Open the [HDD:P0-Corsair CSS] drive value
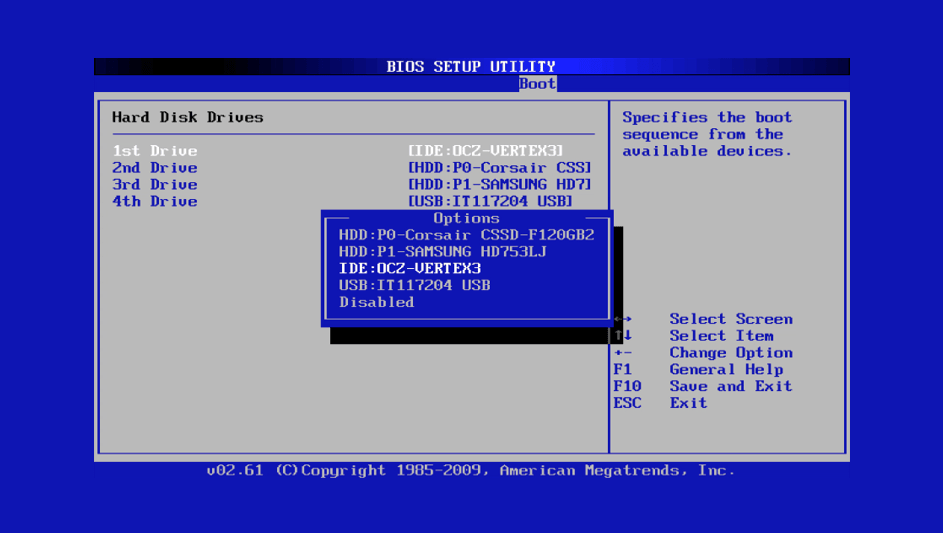 (500, 168)
